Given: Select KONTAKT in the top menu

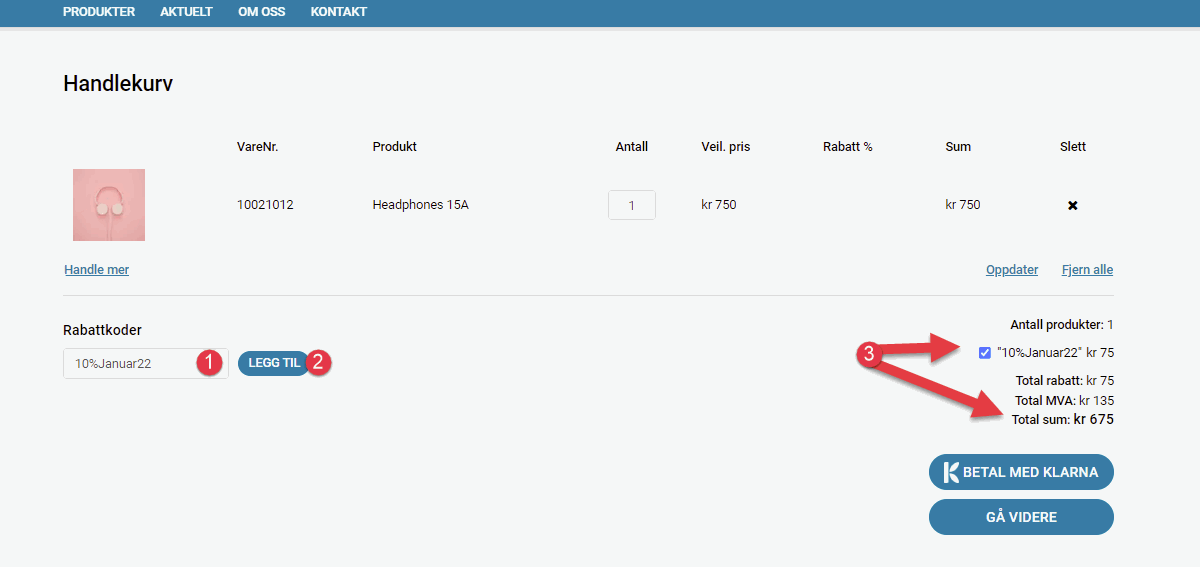Looking at the screenshot, I should click(x=339, y=12).
